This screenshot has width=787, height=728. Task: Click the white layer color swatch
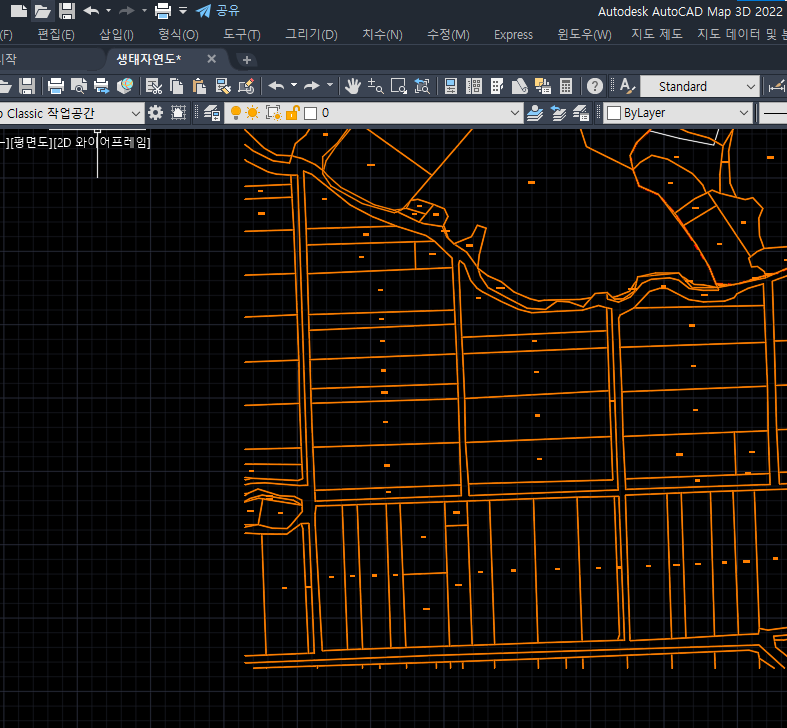310,113
